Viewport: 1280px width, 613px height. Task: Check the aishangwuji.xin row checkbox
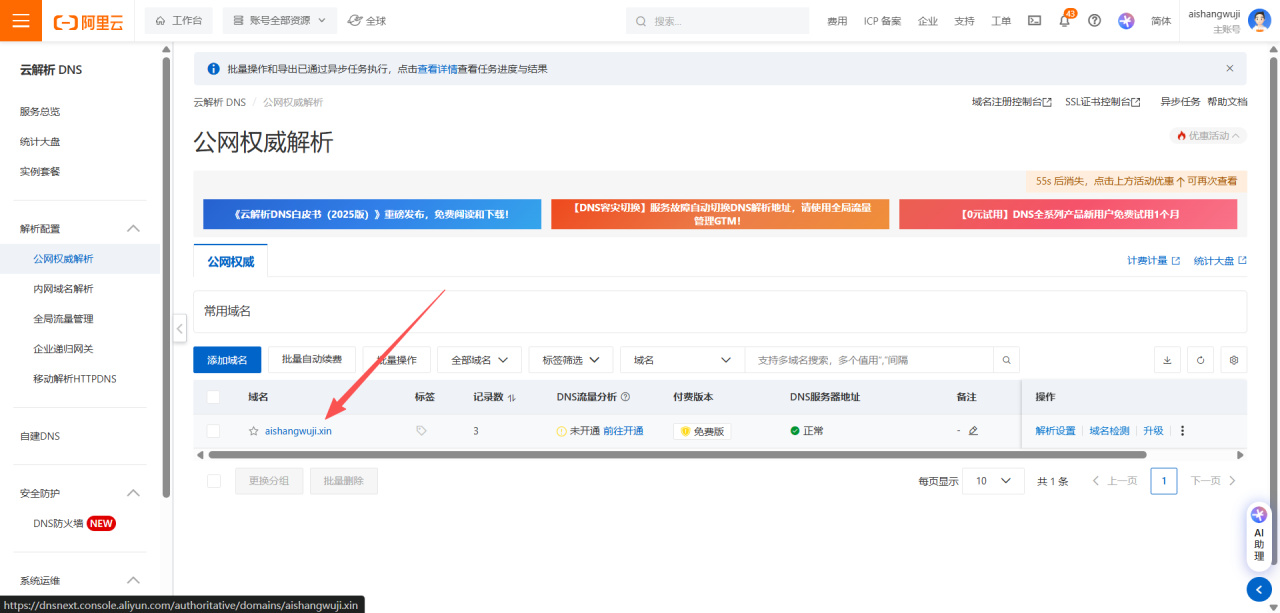point(213,431)
